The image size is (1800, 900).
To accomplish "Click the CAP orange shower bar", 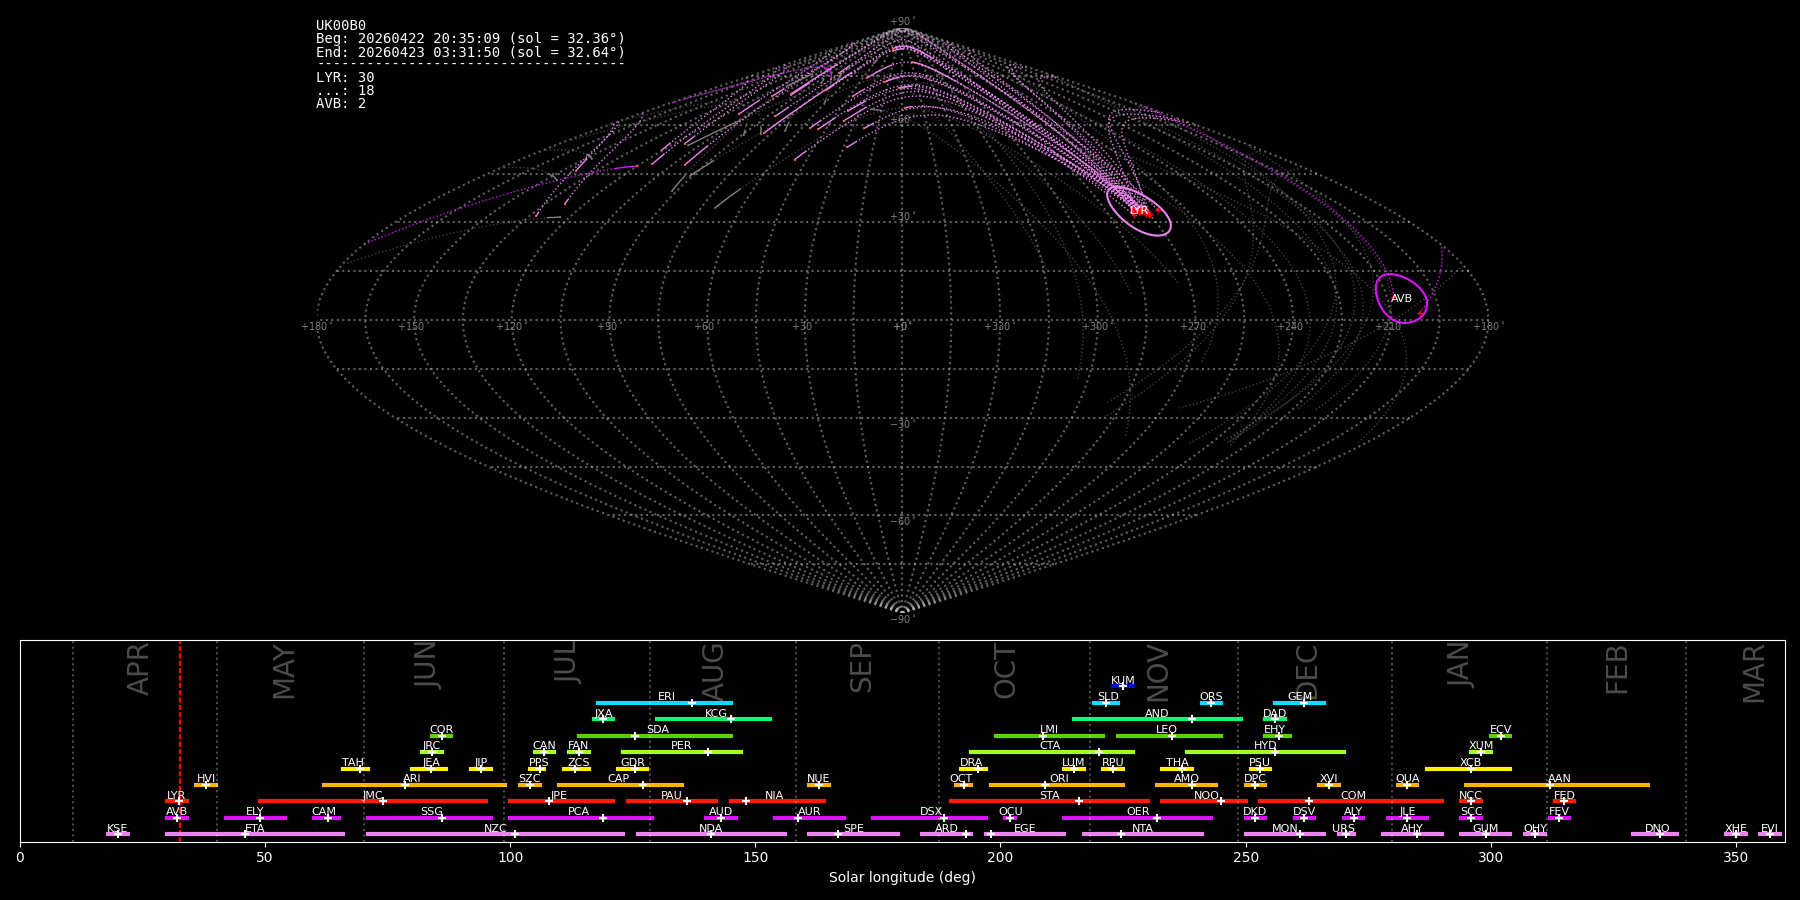I will [620, 785].
